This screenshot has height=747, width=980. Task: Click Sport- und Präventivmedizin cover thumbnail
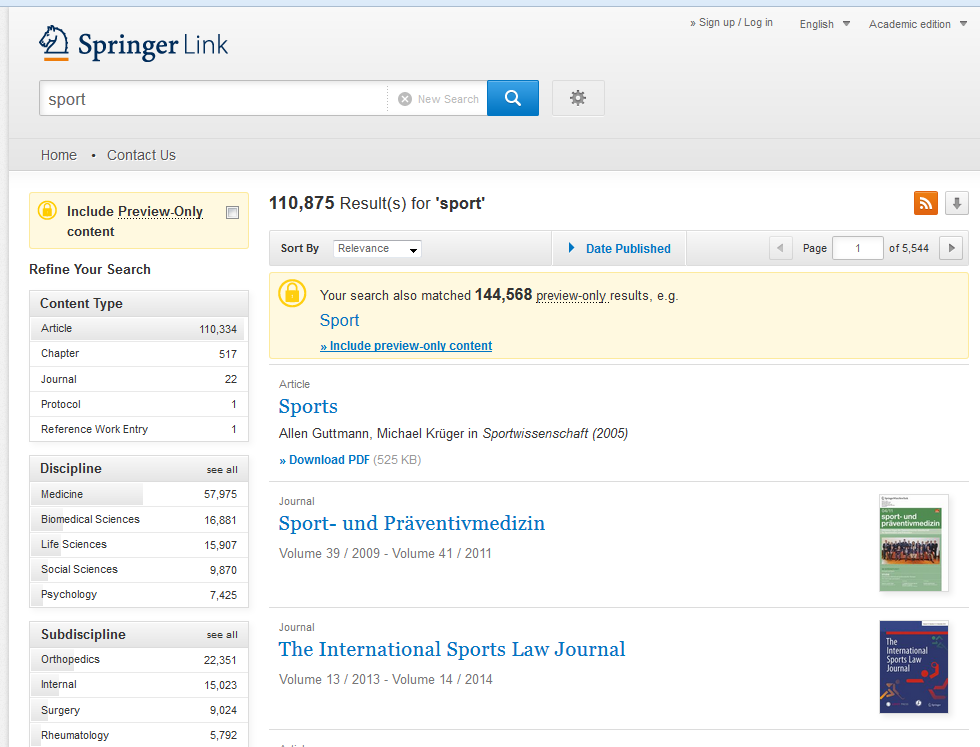914,543
